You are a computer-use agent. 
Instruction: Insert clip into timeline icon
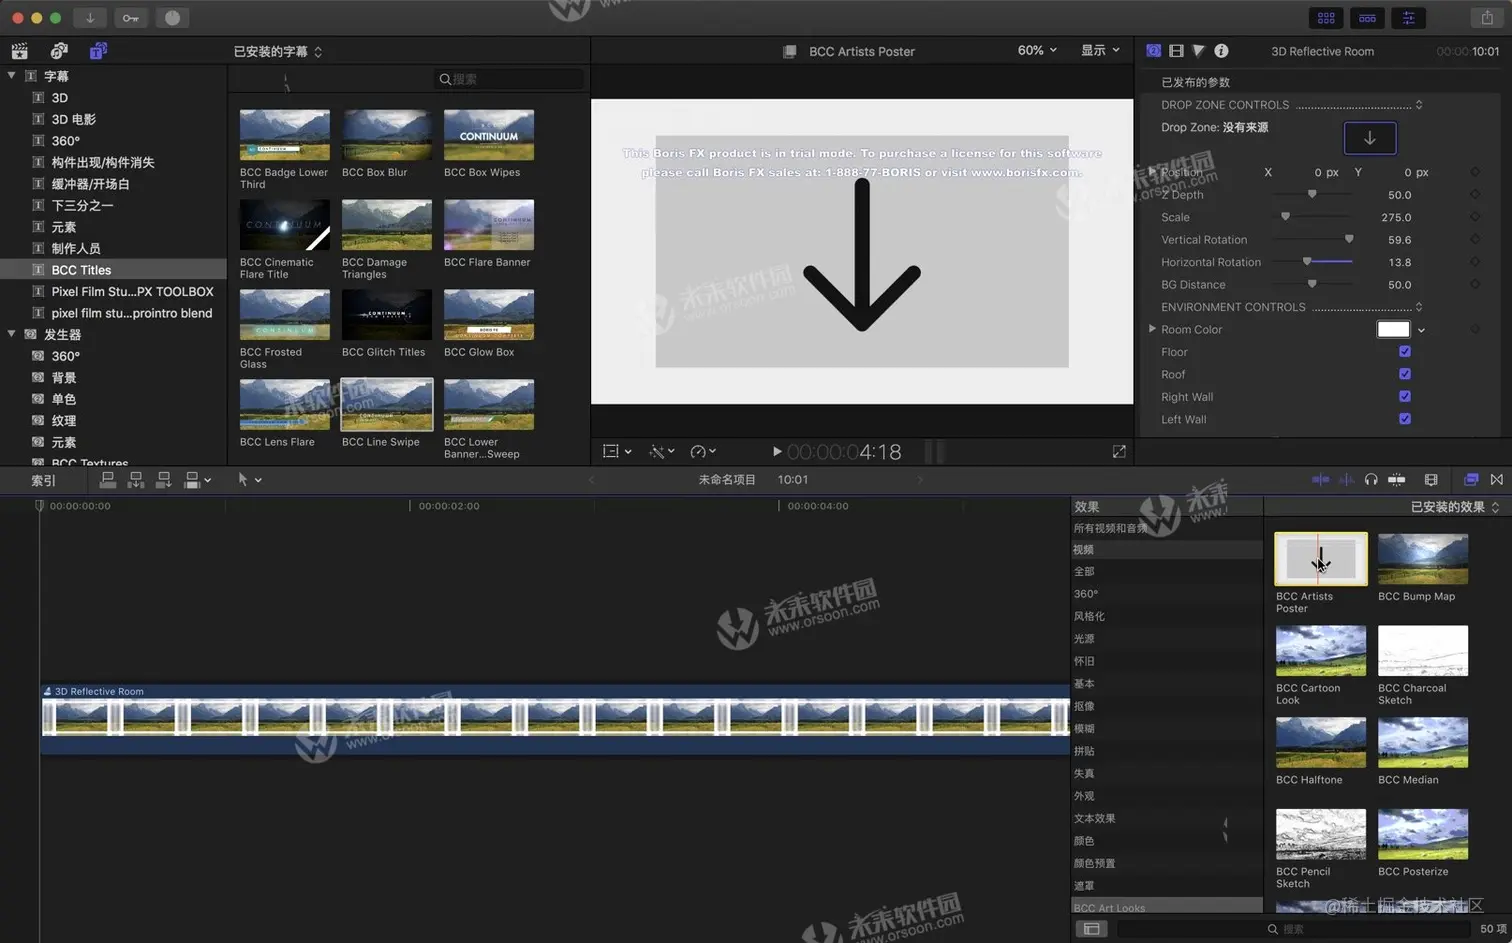click(x=136, y=480)
